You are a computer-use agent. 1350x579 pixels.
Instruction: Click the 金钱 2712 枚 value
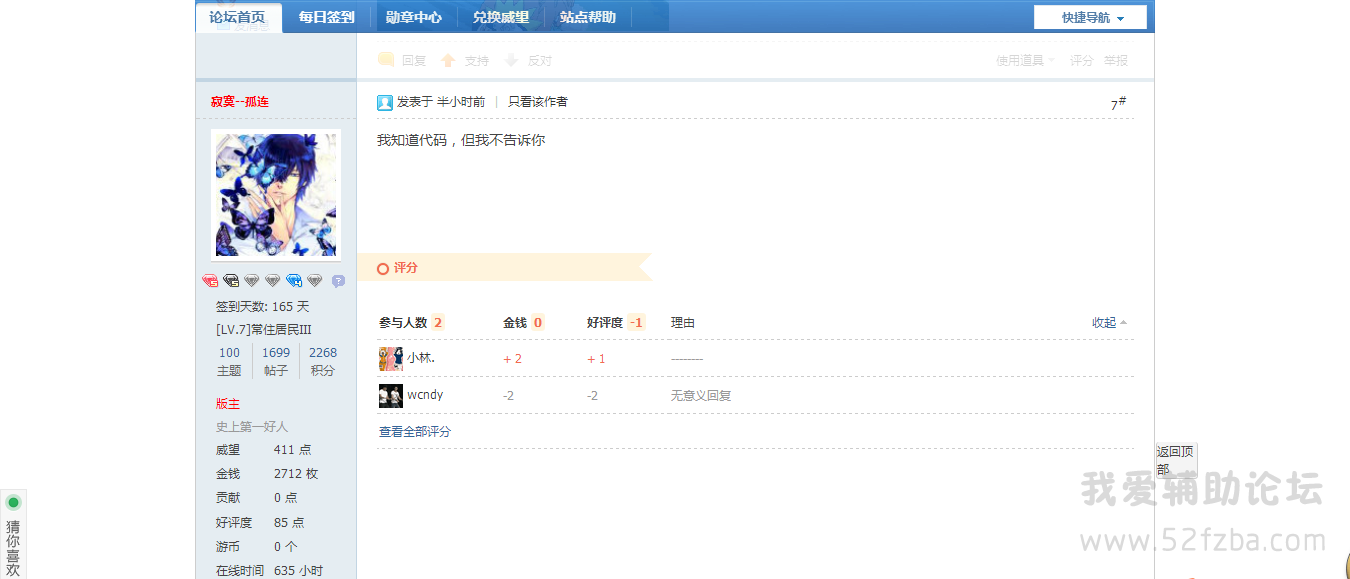point(296,474)
